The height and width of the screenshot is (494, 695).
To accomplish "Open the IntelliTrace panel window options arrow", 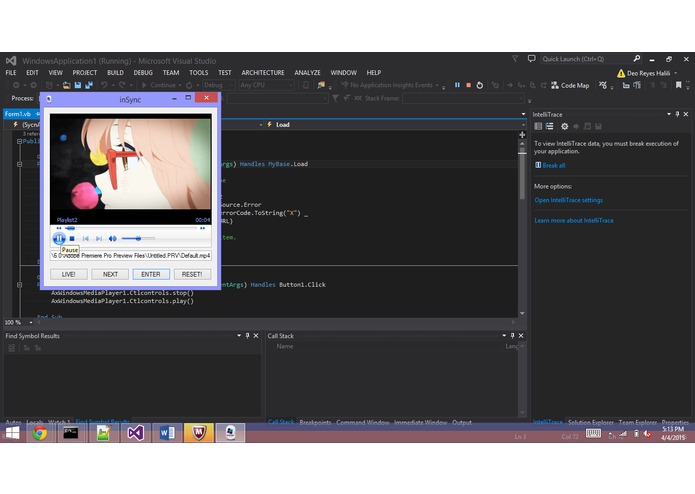I will pos(668,114).
